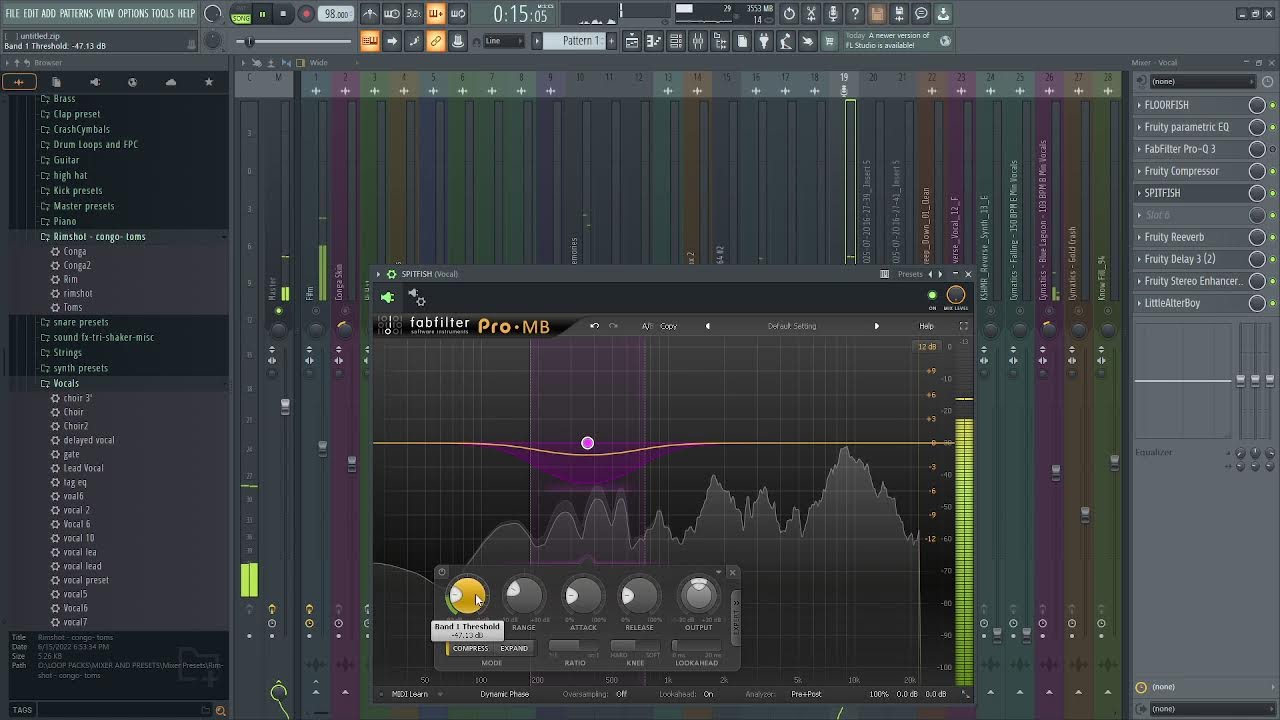Open the VIEW menu

(105, 13)
